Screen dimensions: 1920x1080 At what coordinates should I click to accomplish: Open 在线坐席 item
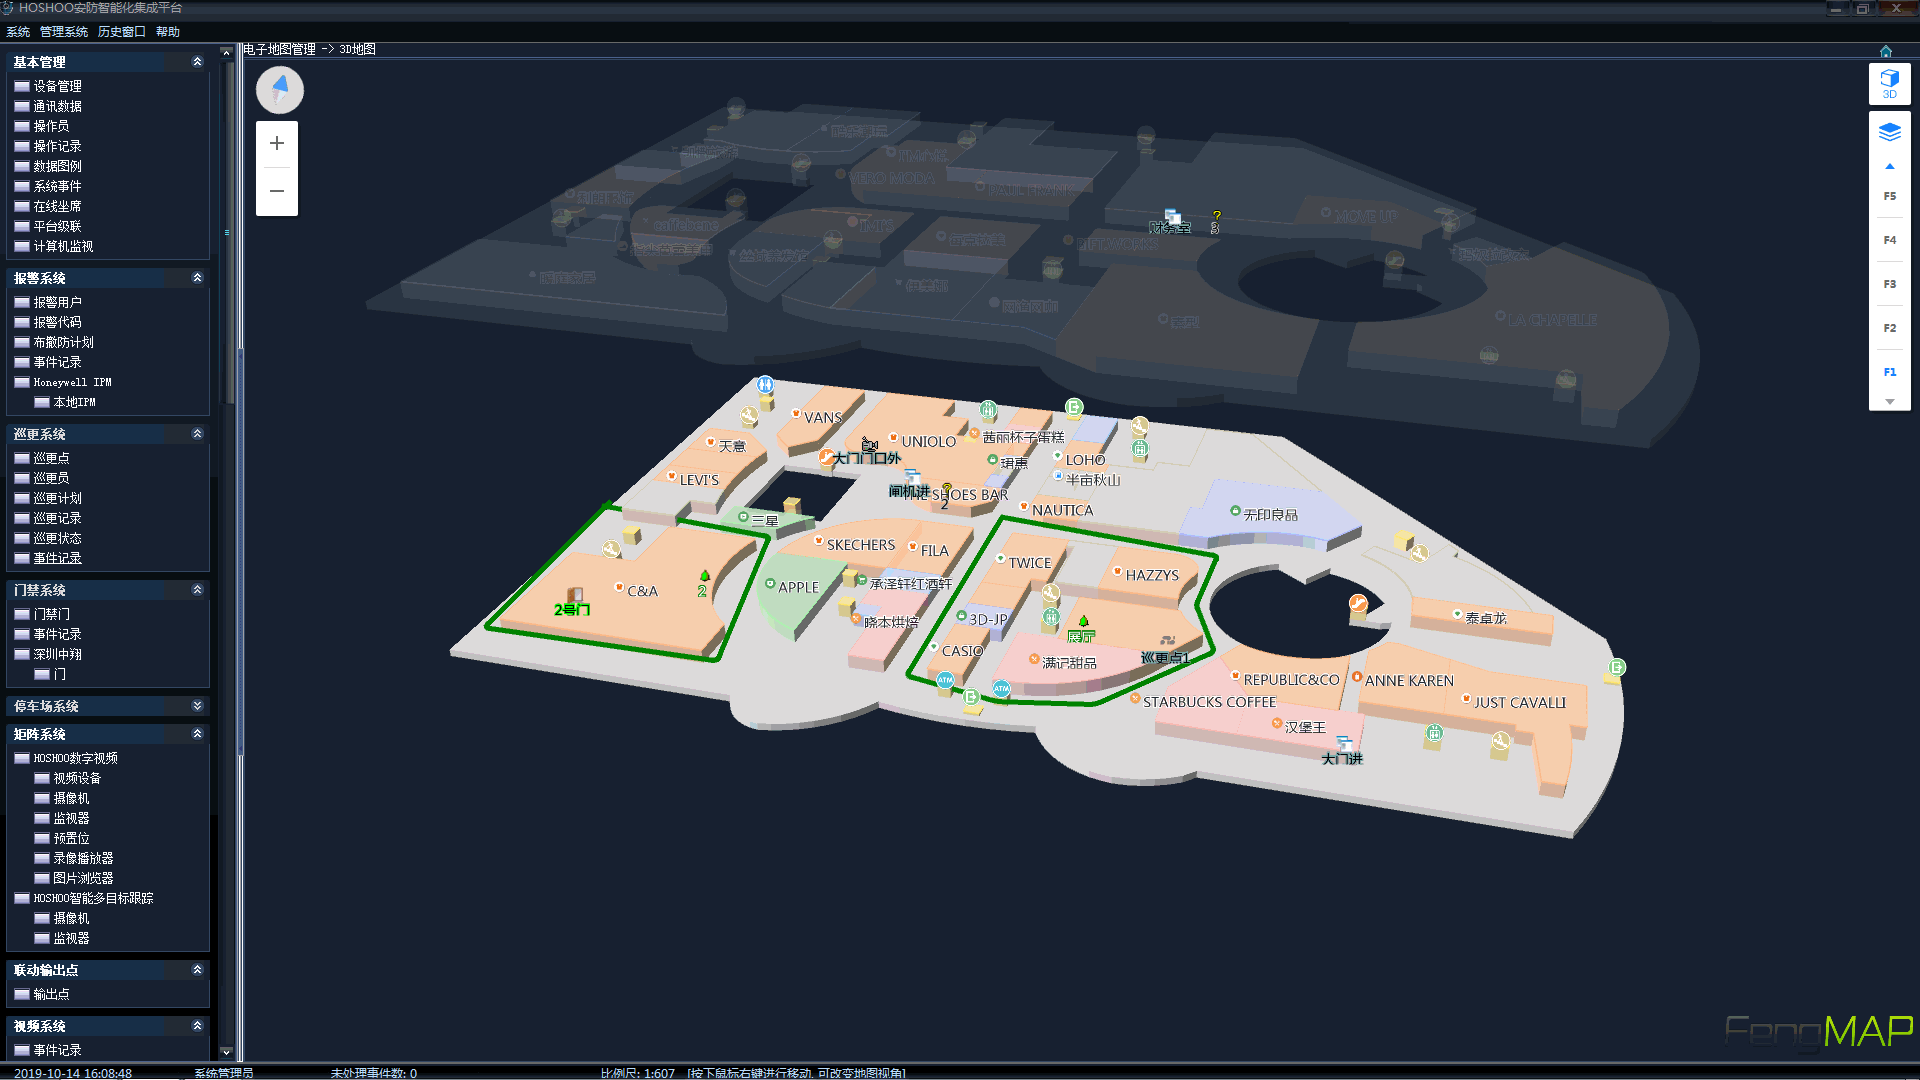click(x=58, y=206)
